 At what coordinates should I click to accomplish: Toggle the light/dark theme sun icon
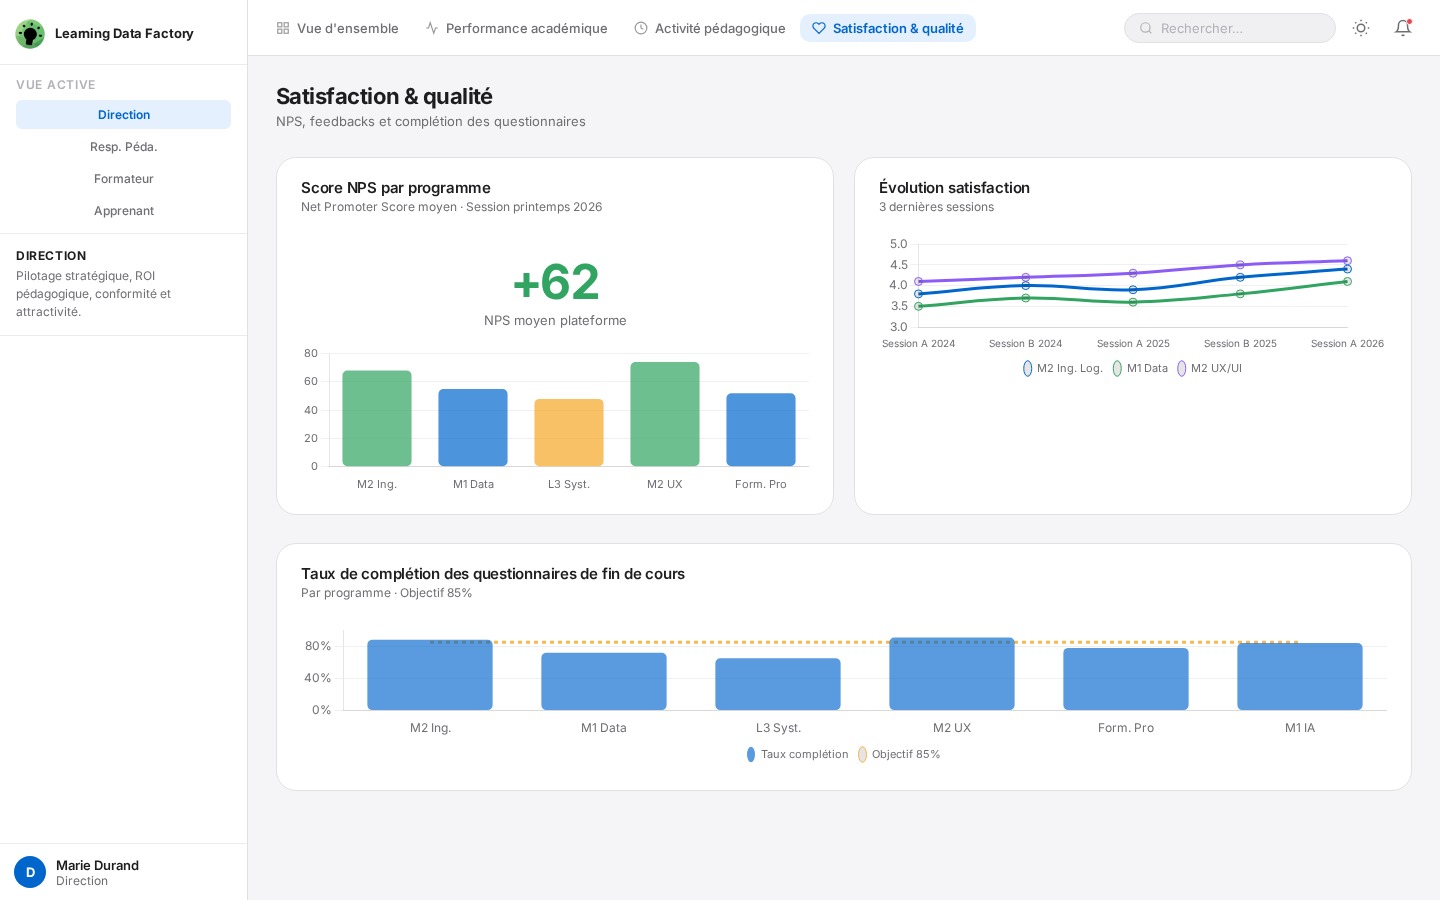[1361, 28]
